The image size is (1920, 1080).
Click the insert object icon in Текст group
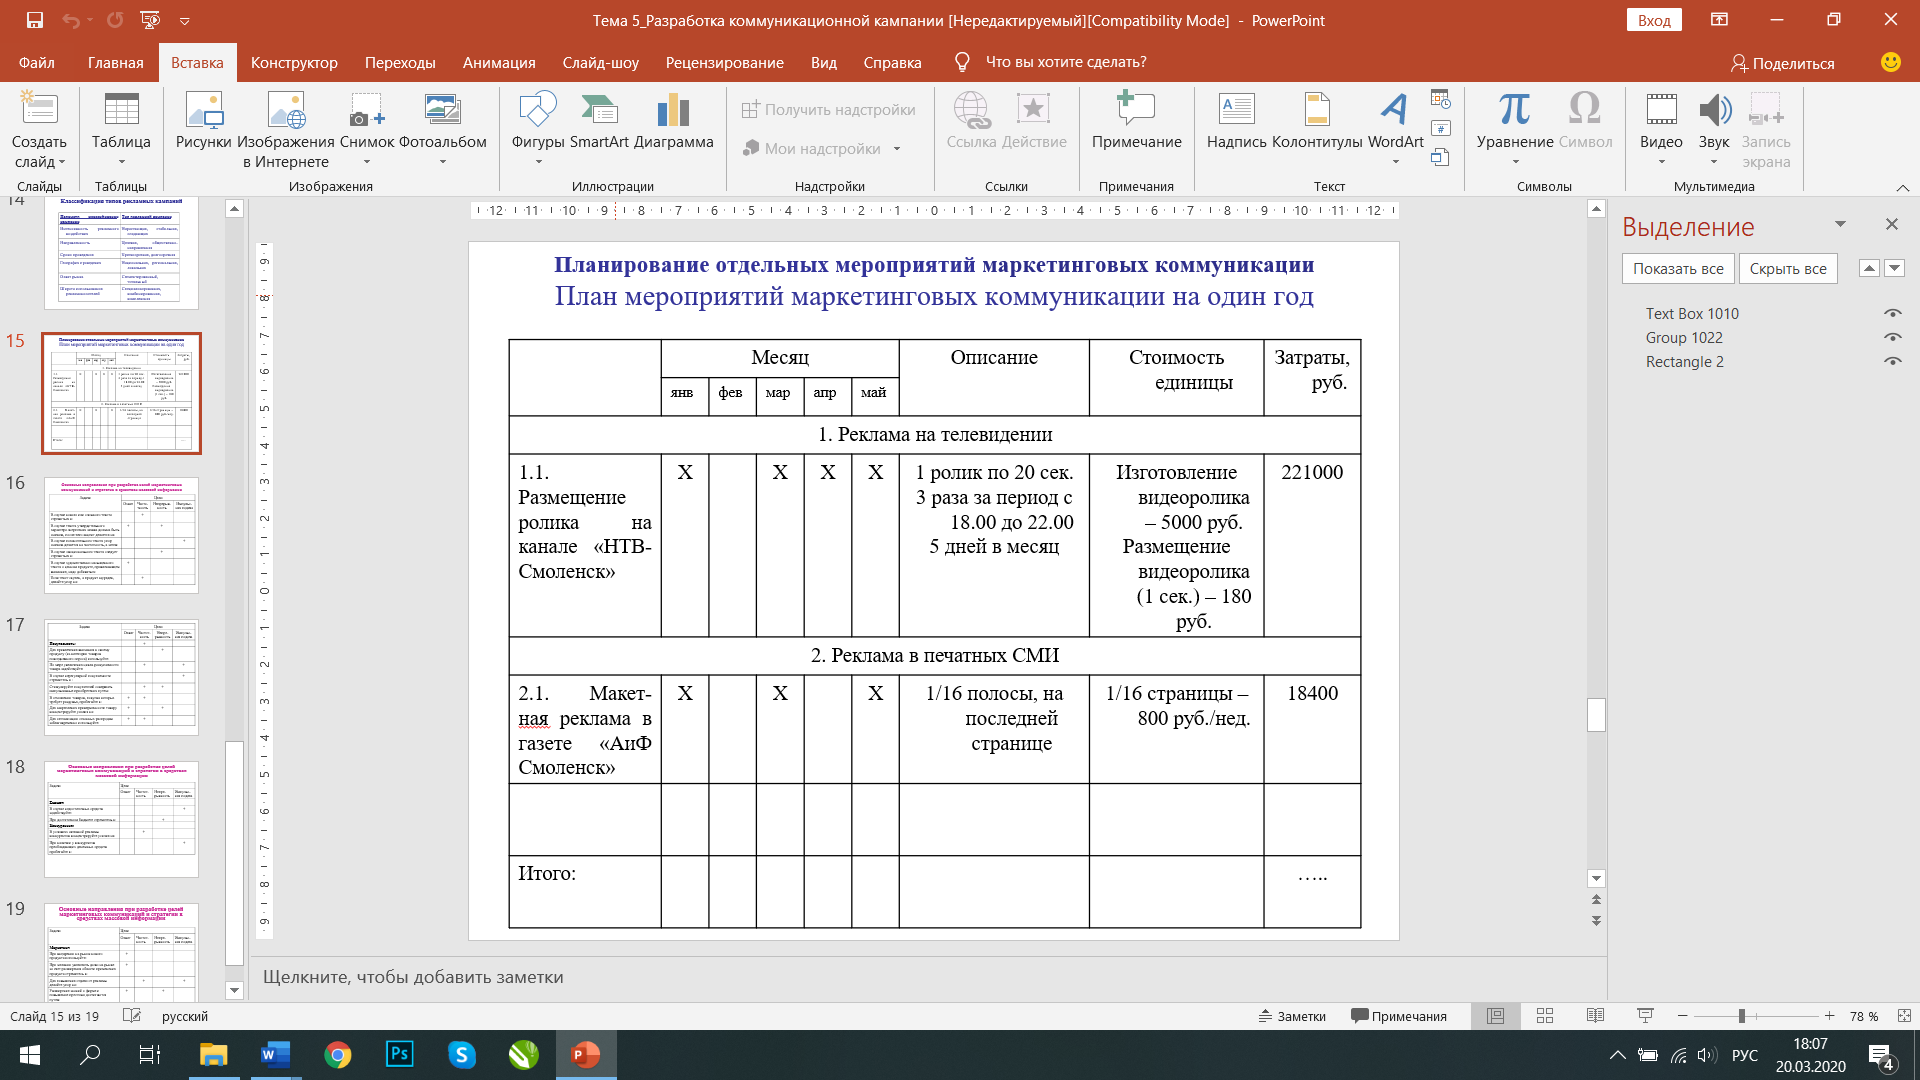1441,157
